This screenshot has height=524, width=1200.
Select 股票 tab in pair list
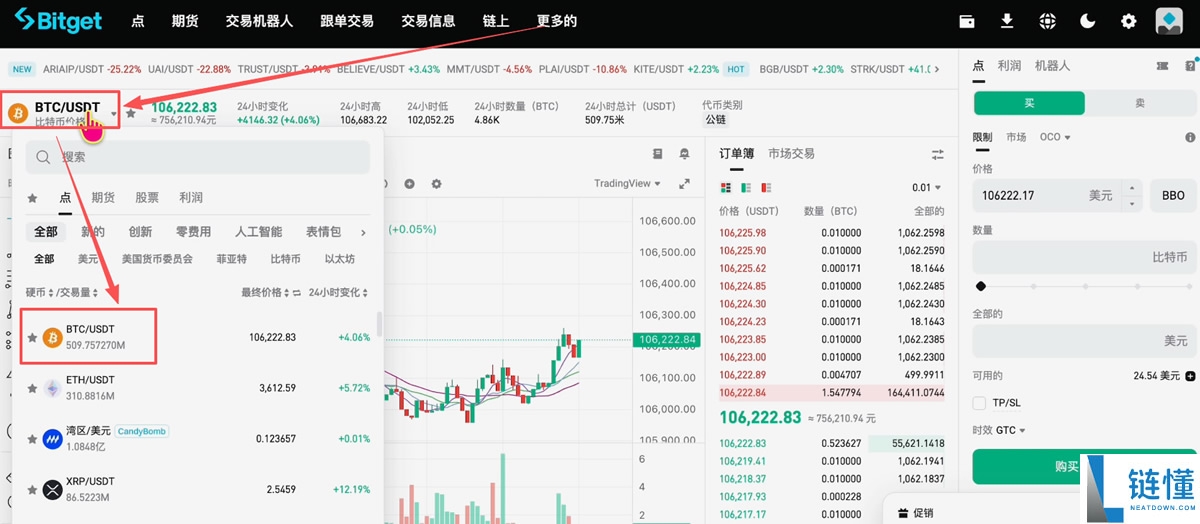click(x=147, y=198)
